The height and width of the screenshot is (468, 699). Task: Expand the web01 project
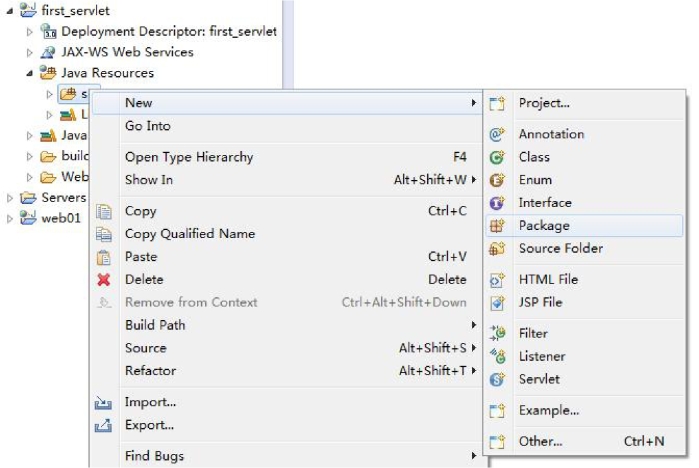click(10, 218)
